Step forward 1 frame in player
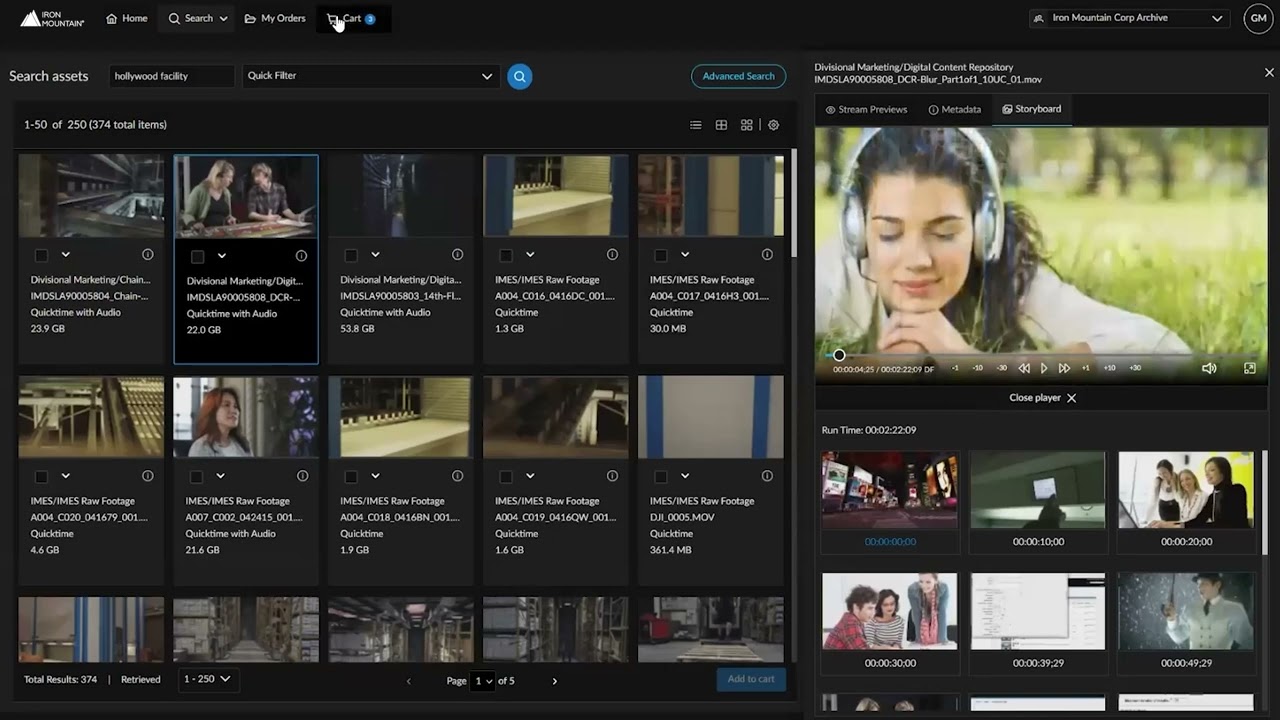1280x720 pixels. (1086, 368)
